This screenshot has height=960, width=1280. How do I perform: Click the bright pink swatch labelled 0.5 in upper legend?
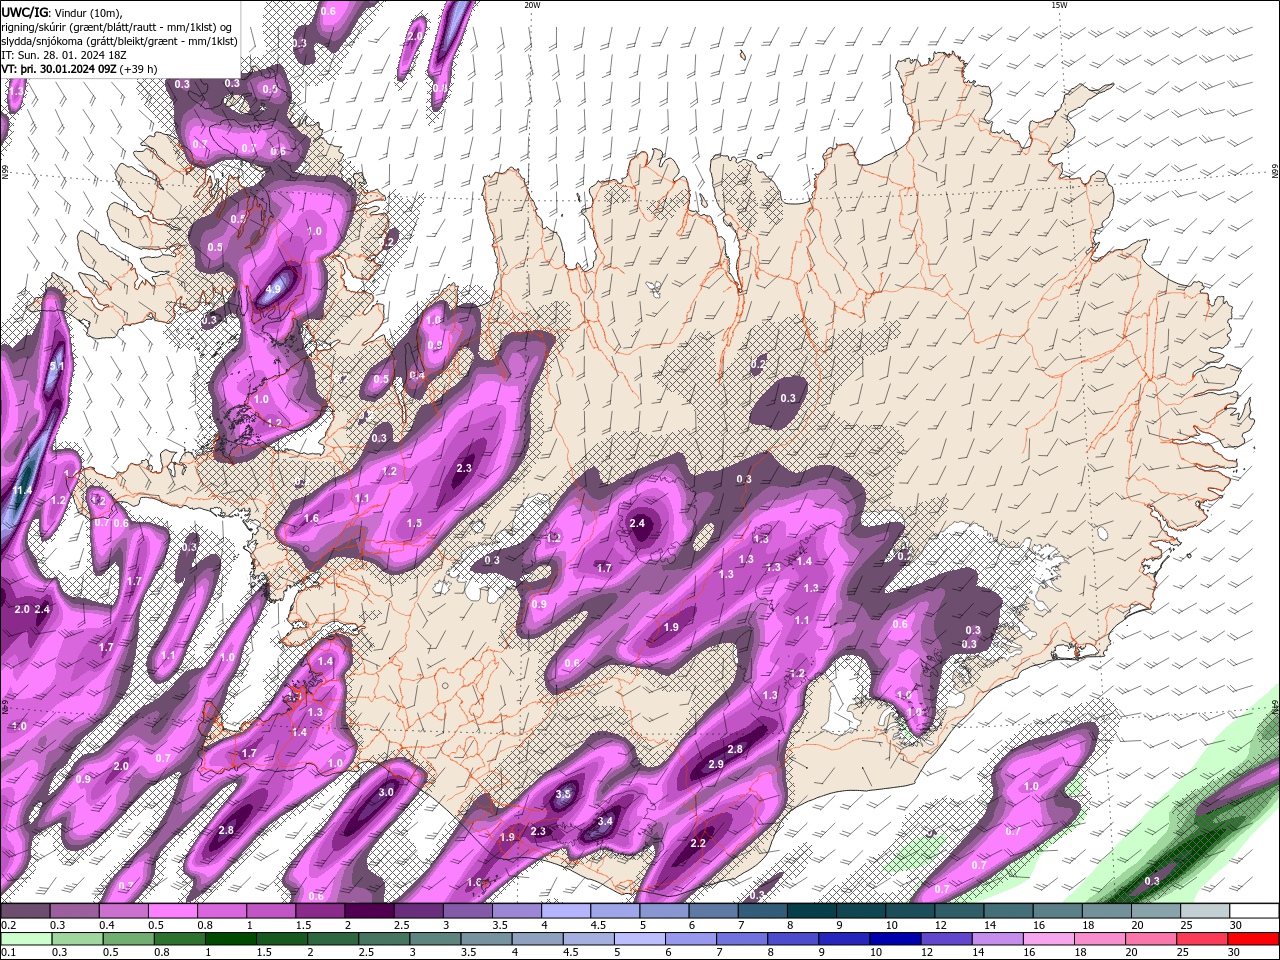172,911
